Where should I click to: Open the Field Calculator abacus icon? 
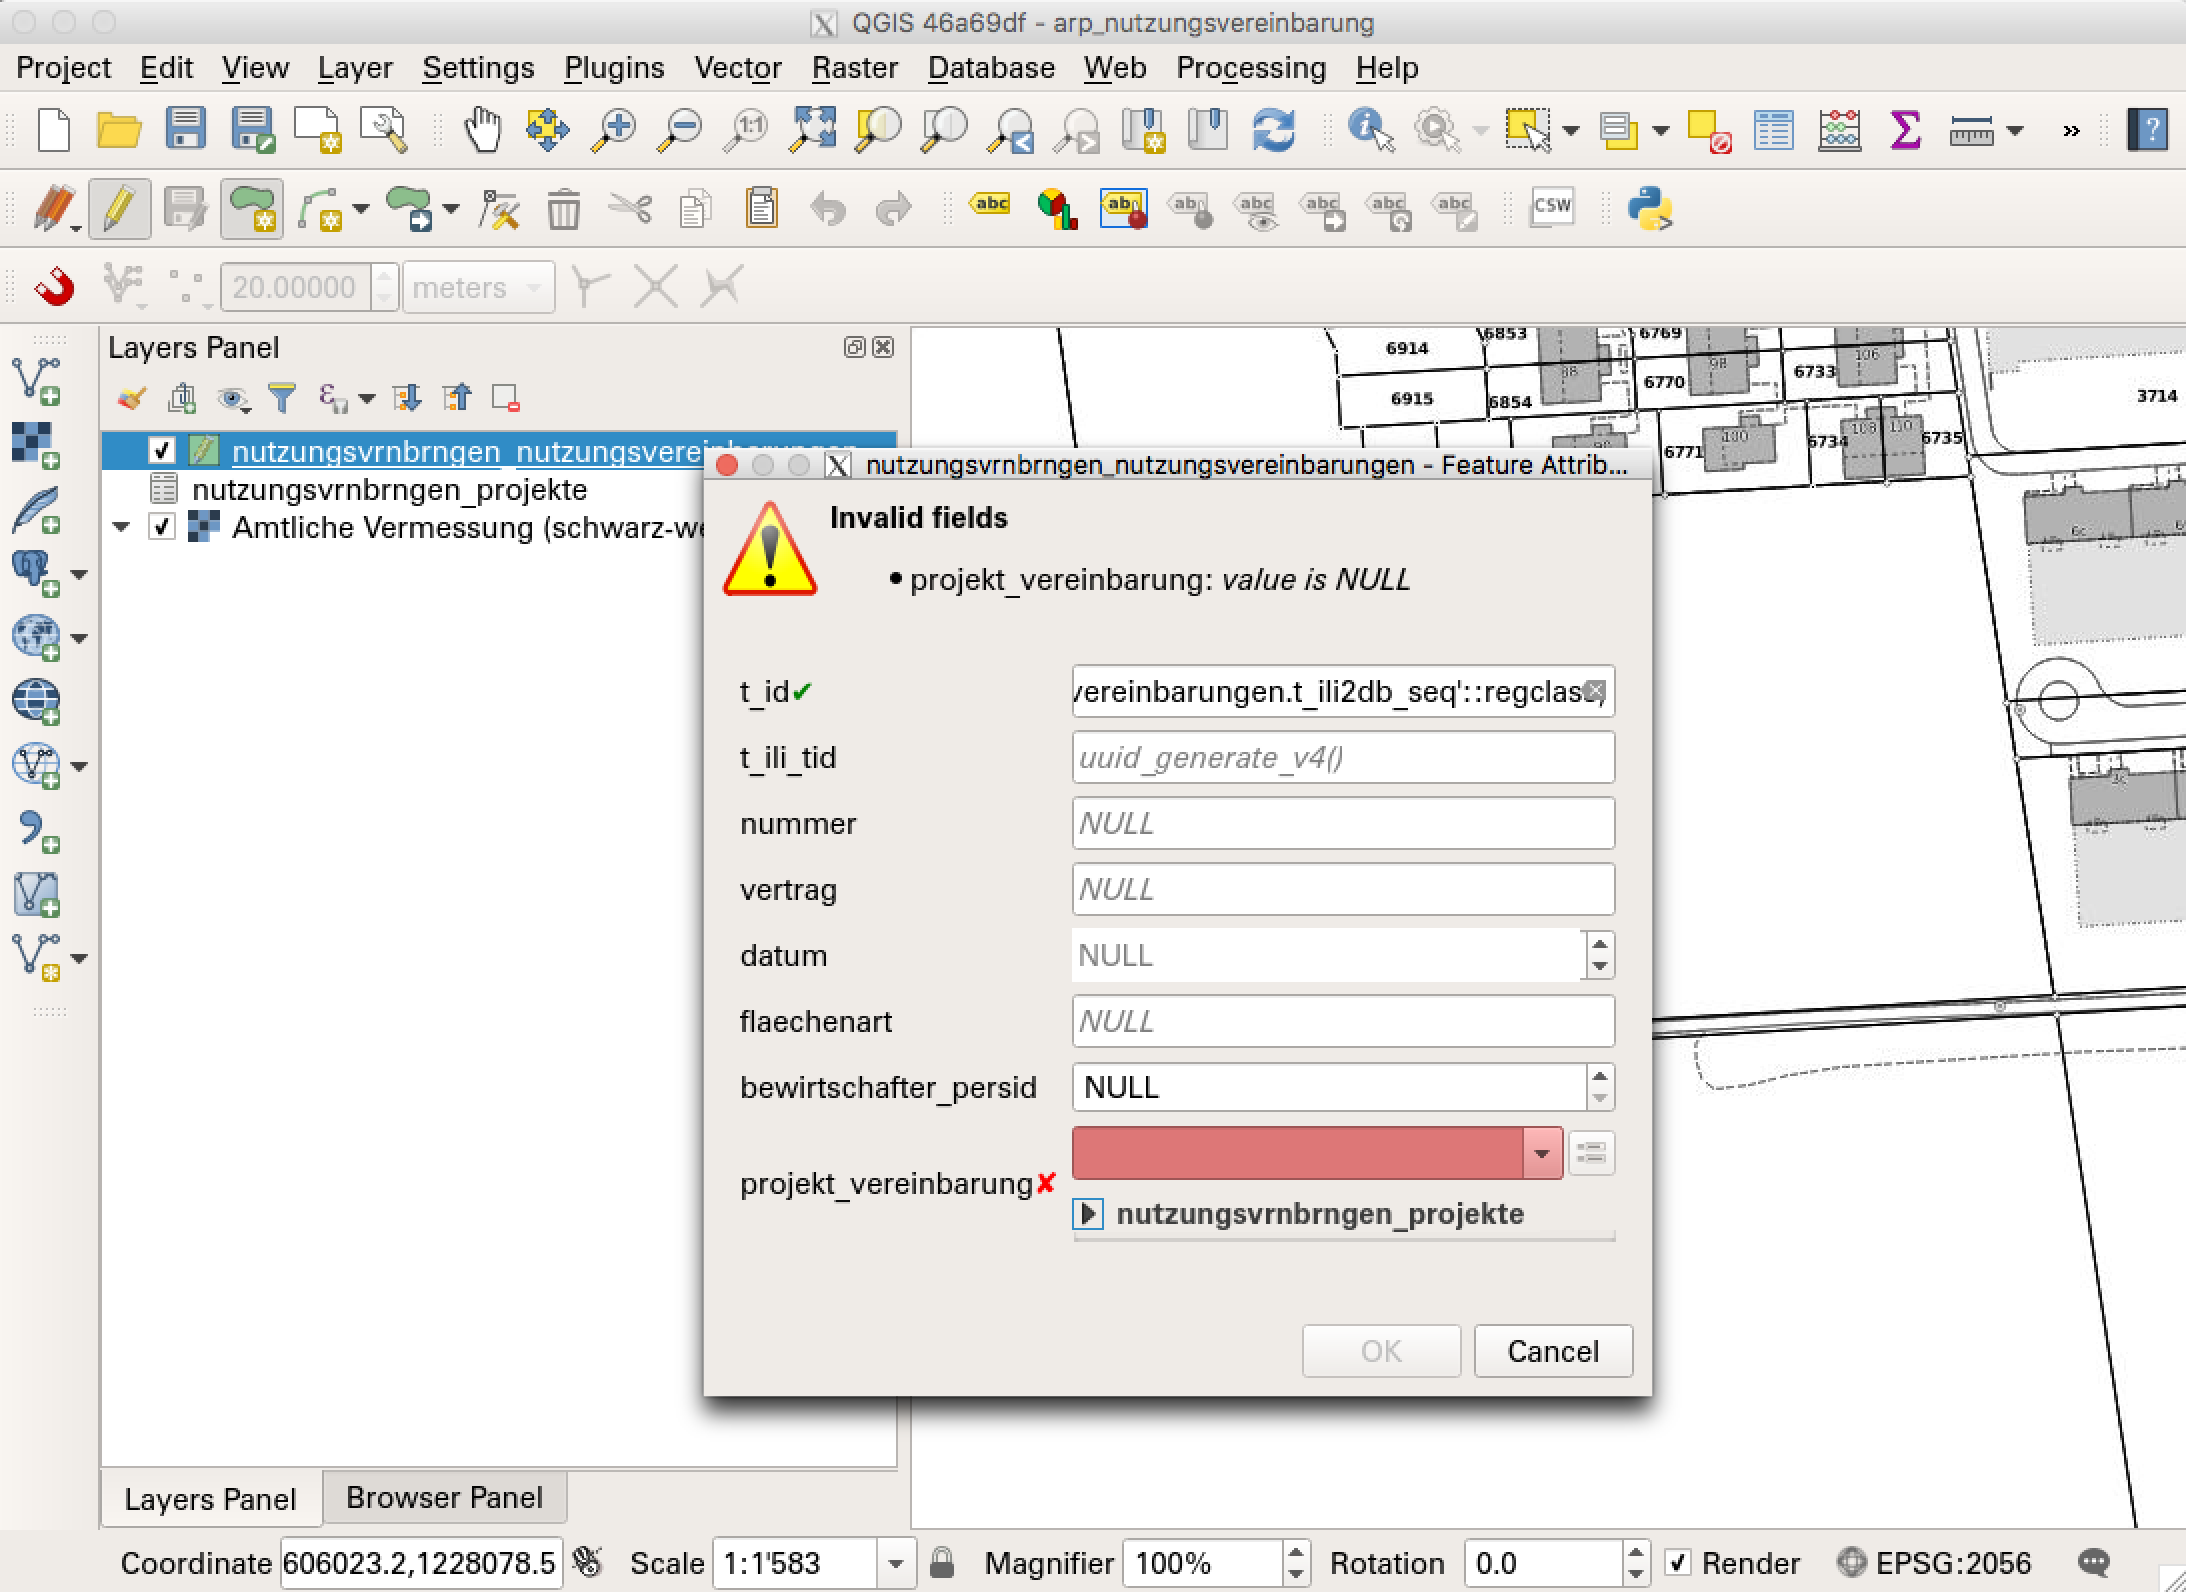(x=1839, y=130)
